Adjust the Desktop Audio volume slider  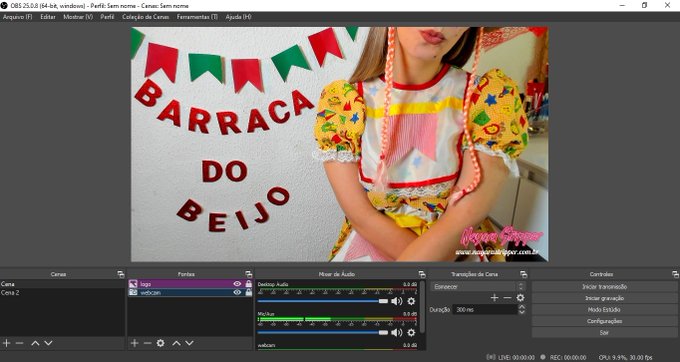(323, 301)
